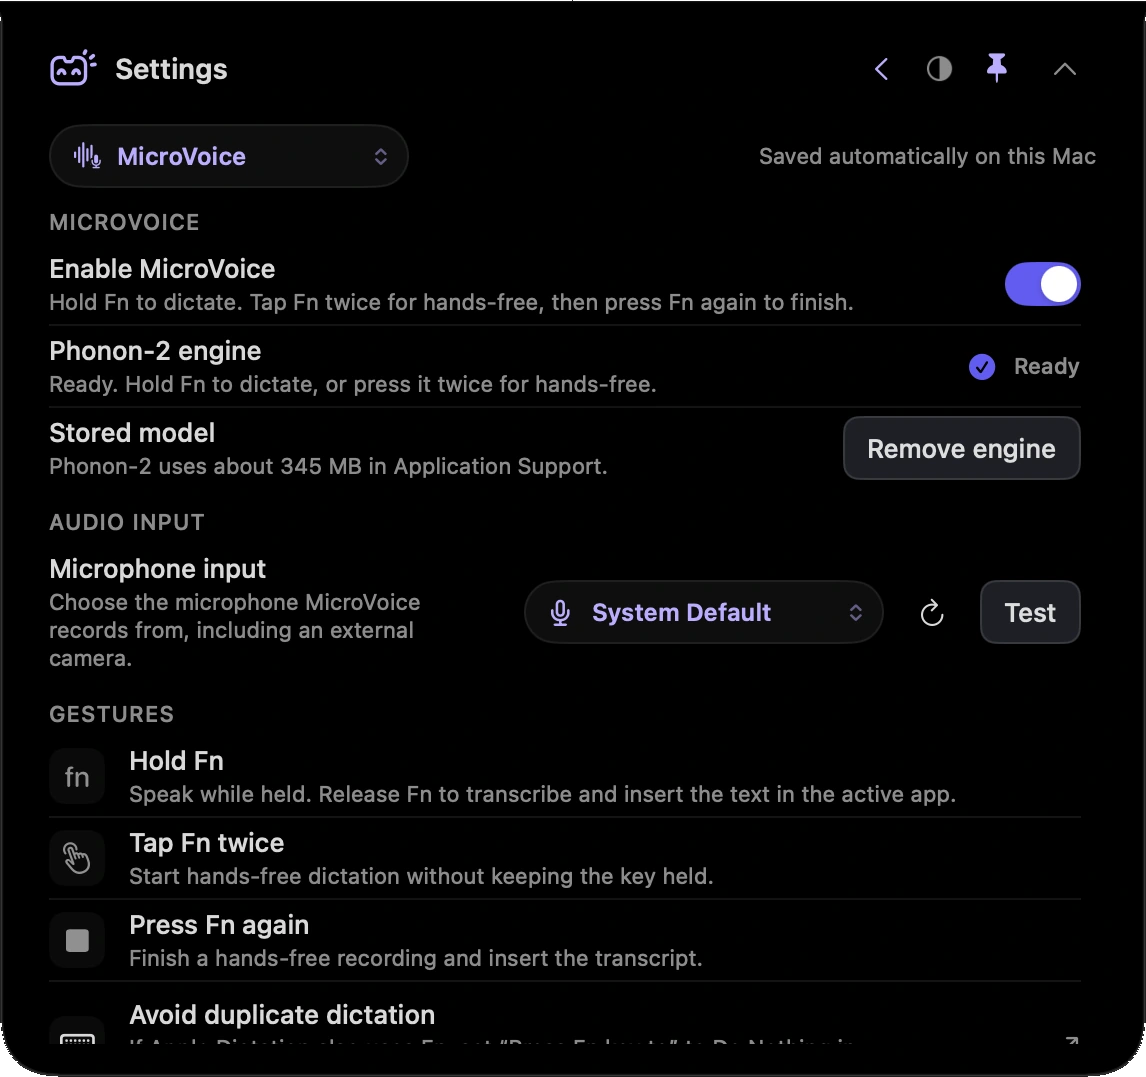Image resolution: width=1146 pixels, height=1077 pixels.
Task: Click the tap hand icon for Tap Fn twice
Action: tap(77, 859)
